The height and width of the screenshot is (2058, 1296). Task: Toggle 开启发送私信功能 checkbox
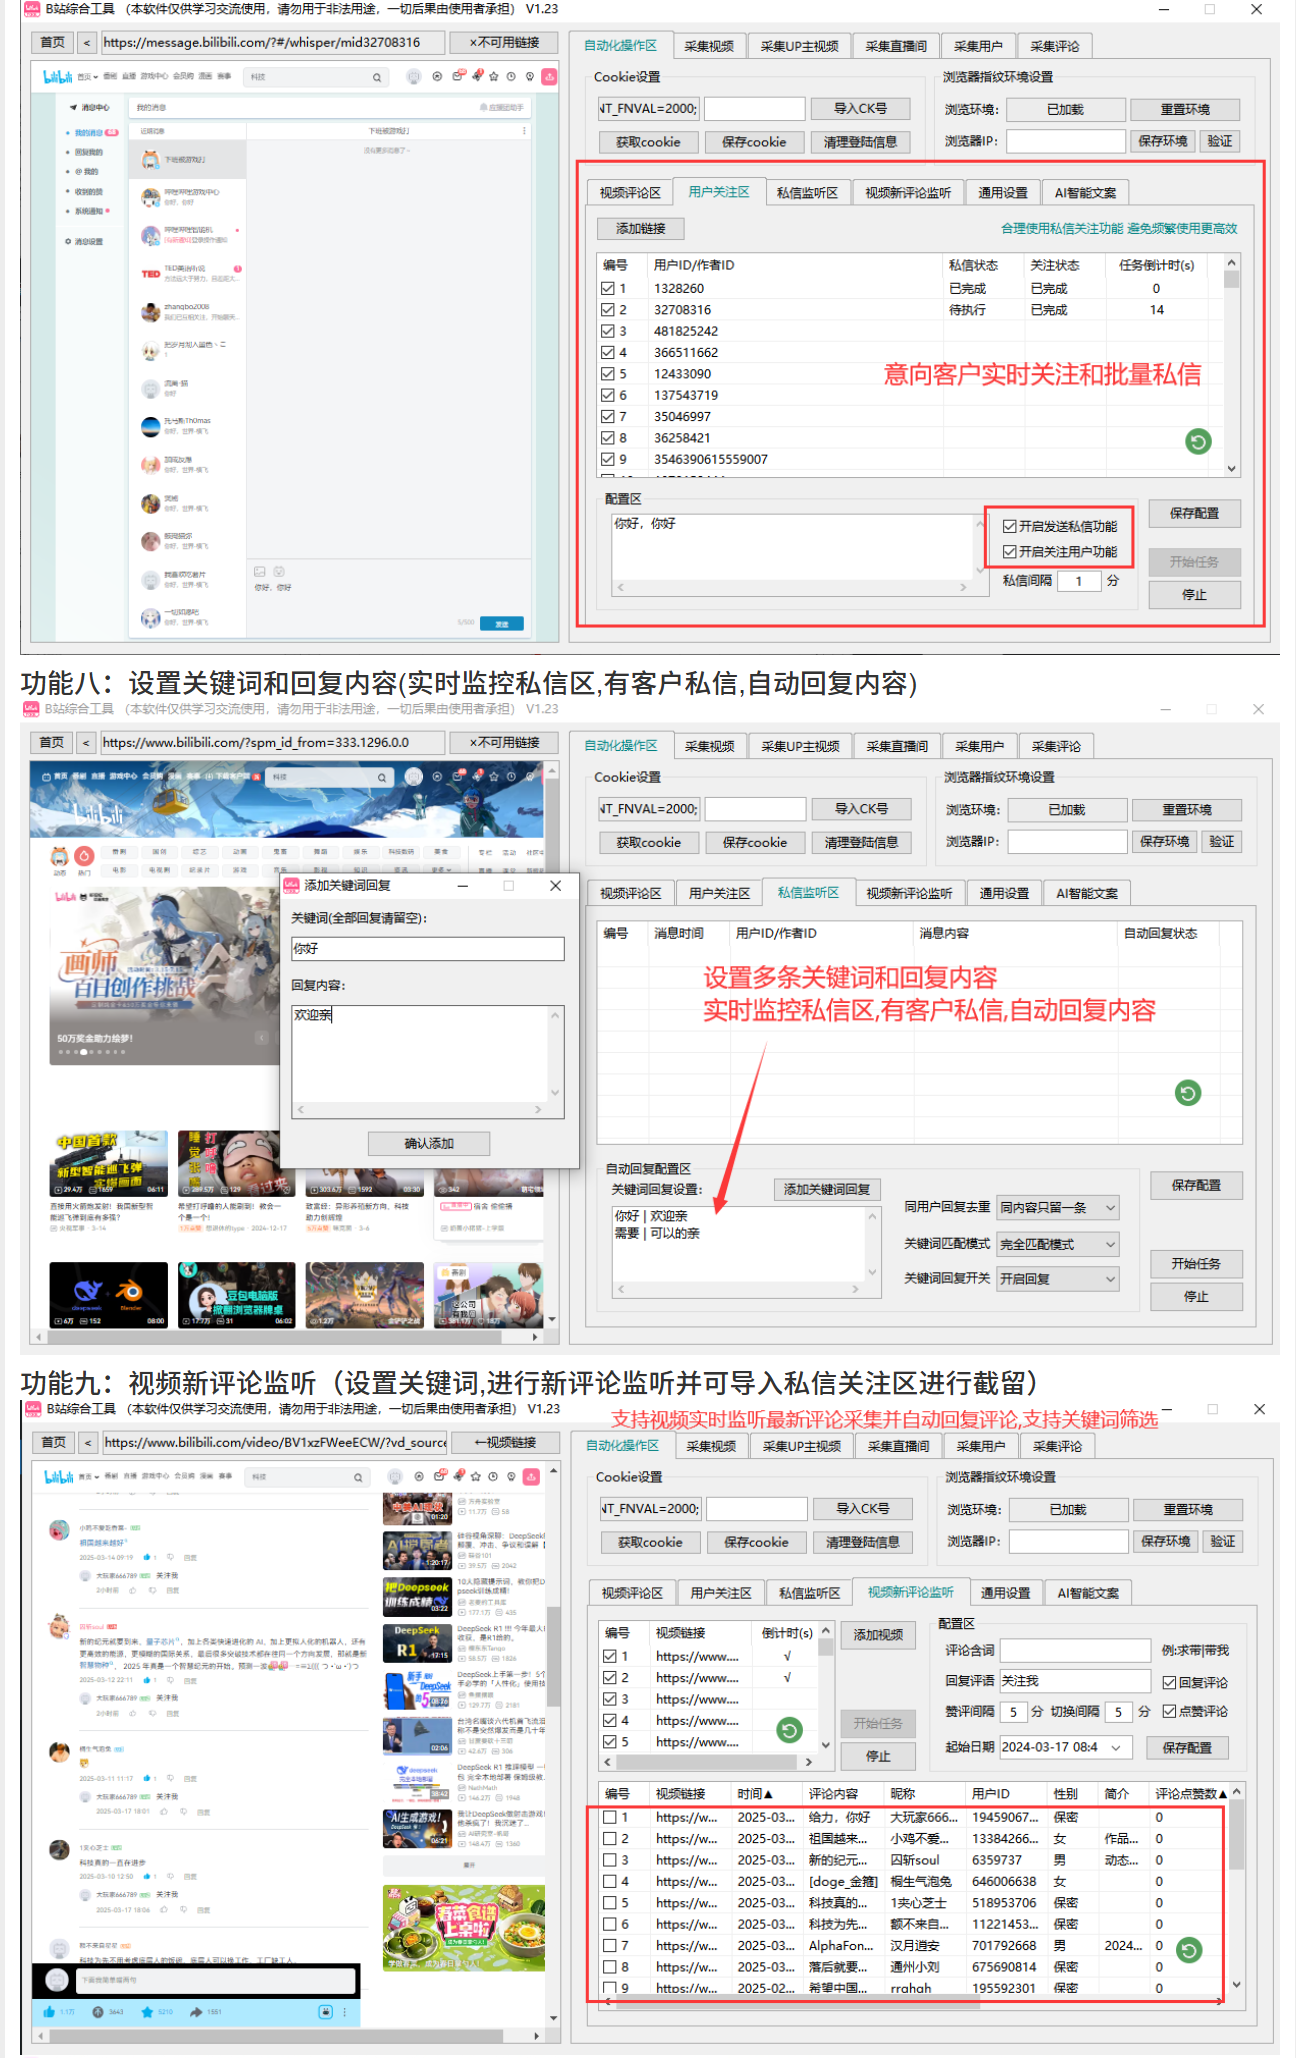[1010, 526]
